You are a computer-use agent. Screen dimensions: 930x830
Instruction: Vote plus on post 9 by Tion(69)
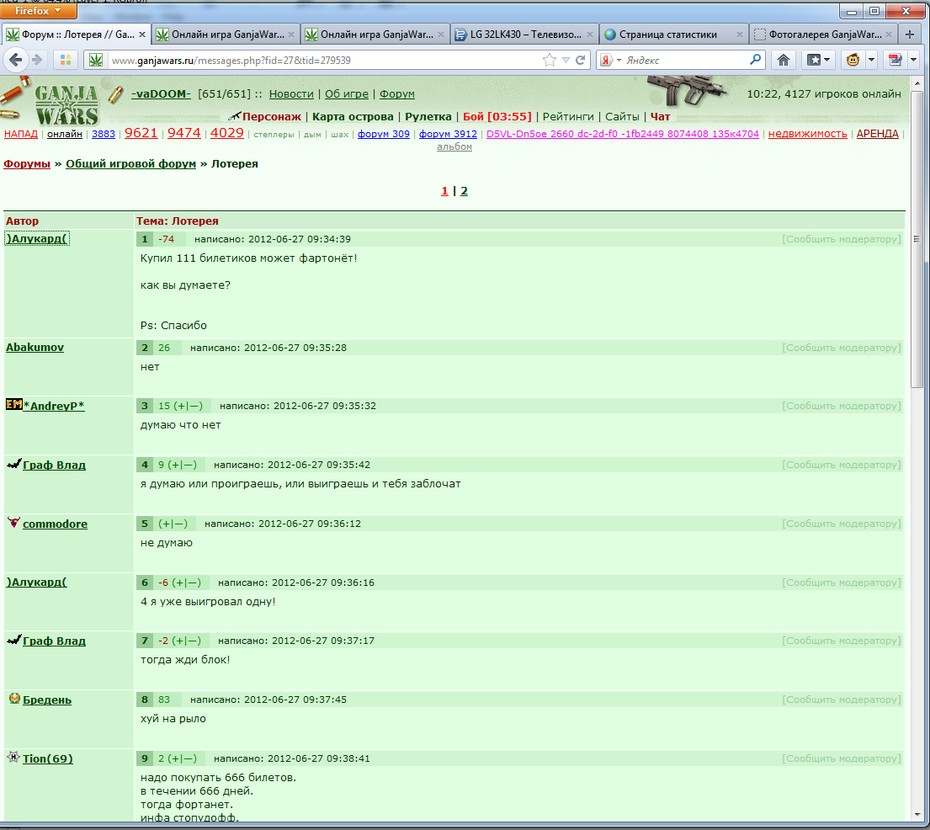[175, 758]
